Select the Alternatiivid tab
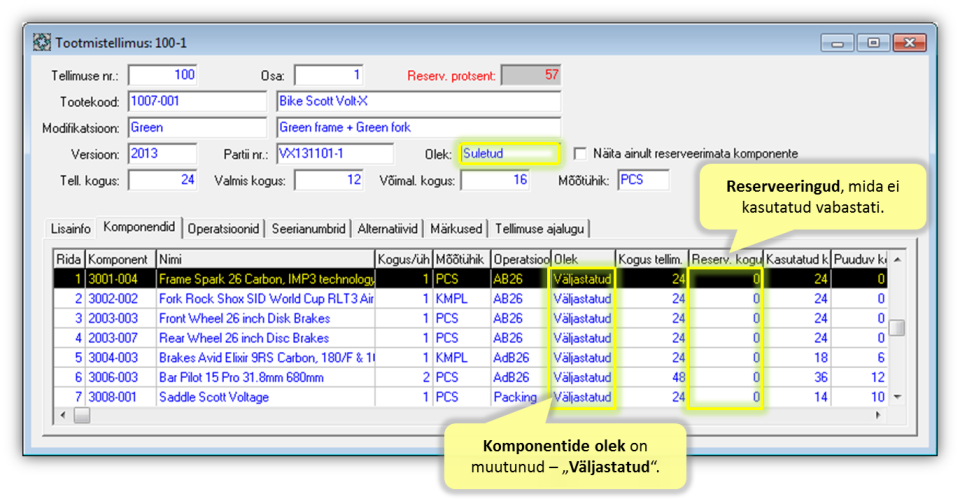 coord(390,228)
